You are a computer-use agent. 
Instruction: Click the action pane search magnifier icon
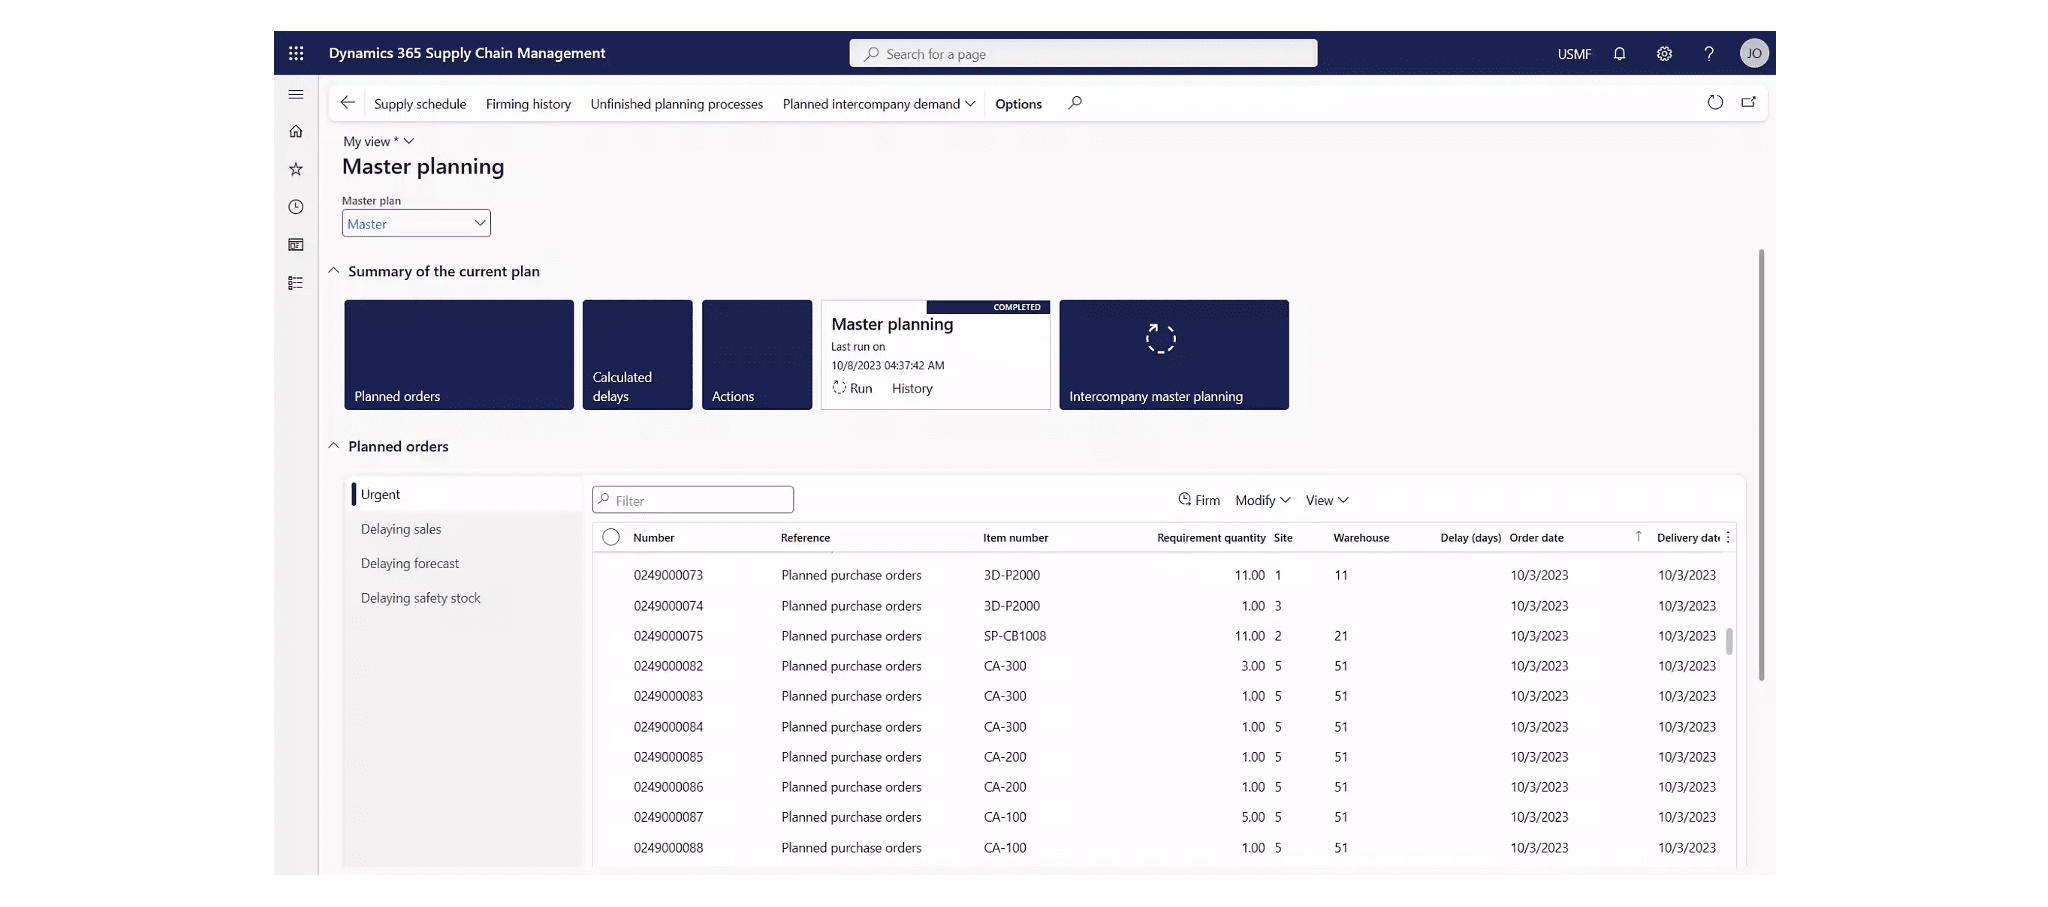(x=1075, y=103)
